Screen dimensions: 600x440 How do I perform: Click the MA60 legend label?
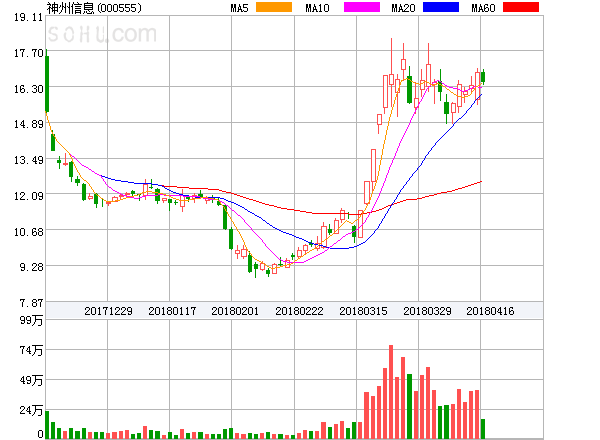tap(483, 8)
